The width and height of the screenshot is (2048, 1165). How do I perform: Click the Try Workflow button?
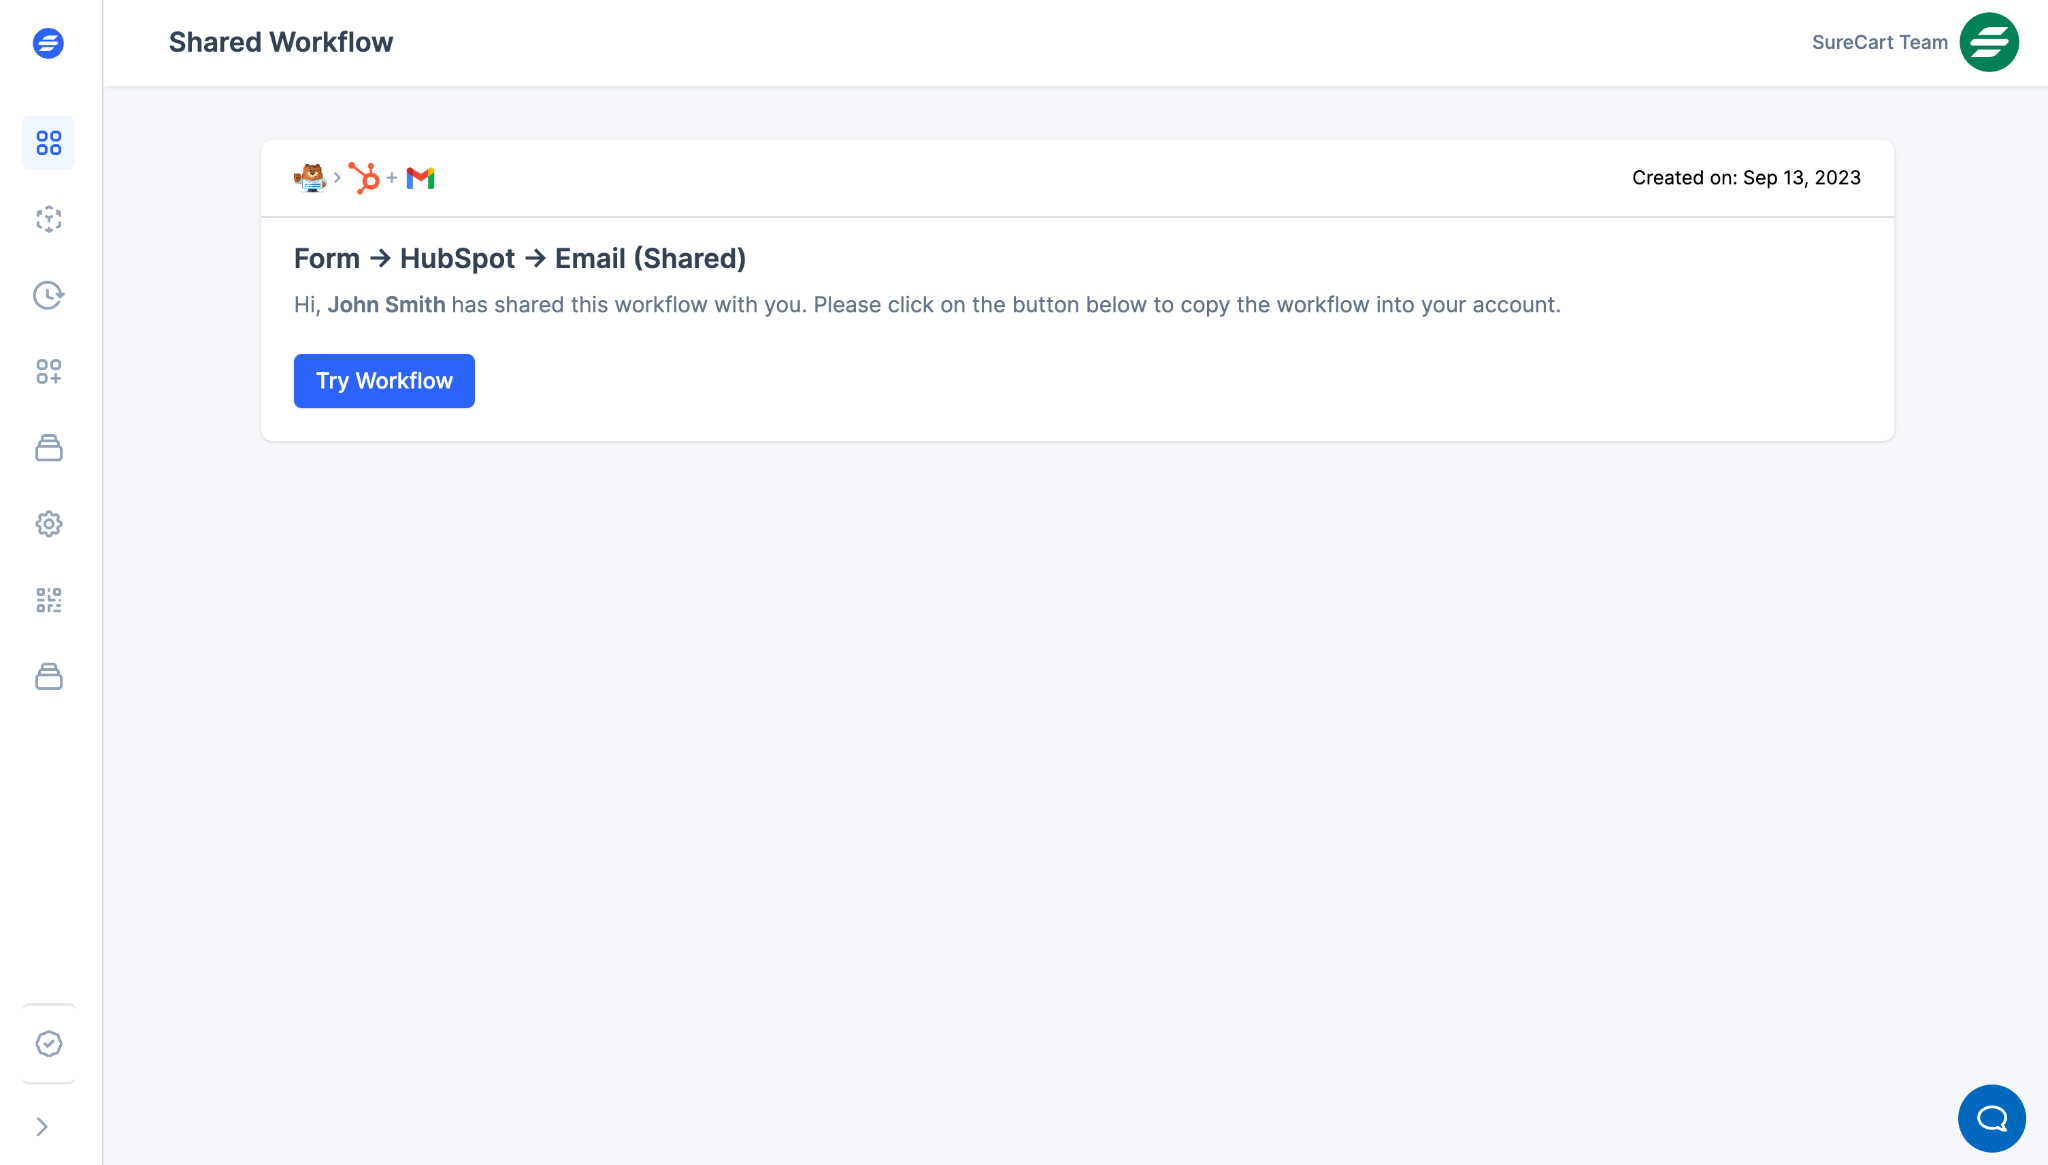point(384,381)
